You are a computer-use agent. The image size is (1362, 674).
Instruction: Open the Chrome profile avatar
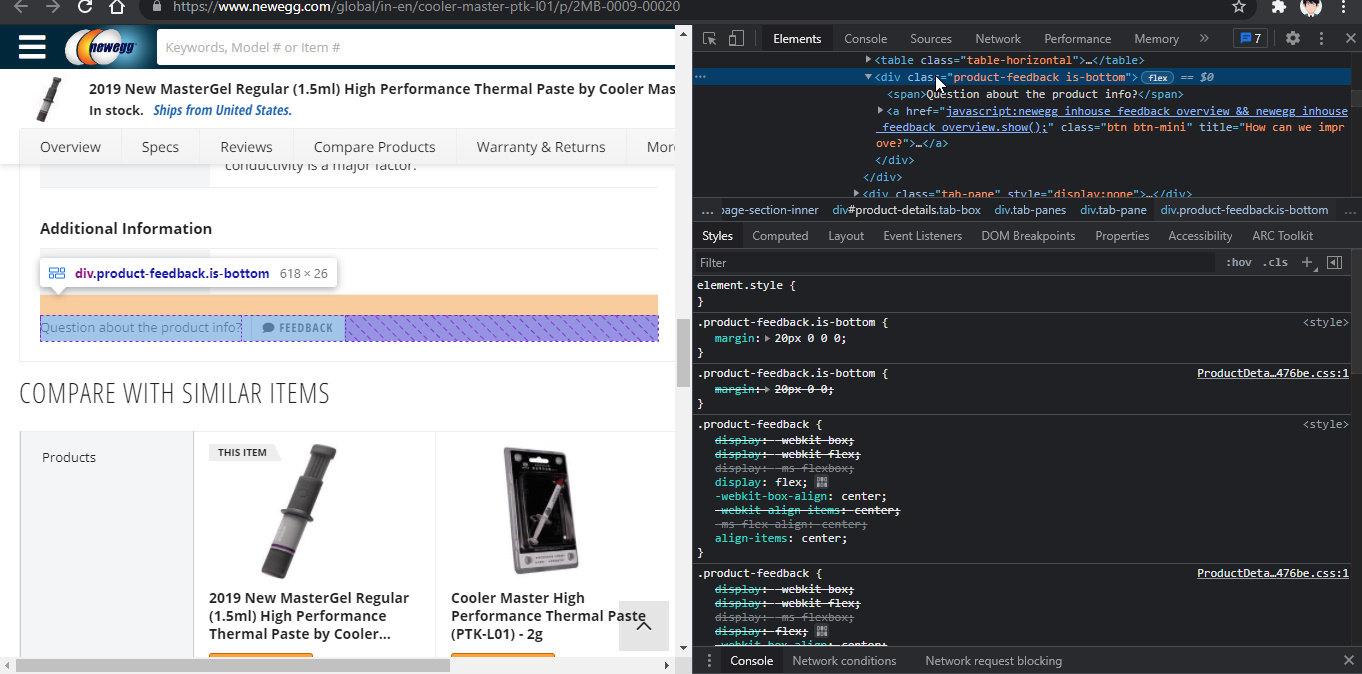1311,8
